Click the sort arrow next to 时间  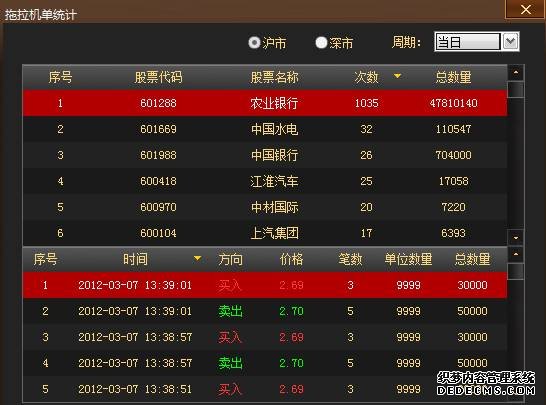click(x=197, y=258)
